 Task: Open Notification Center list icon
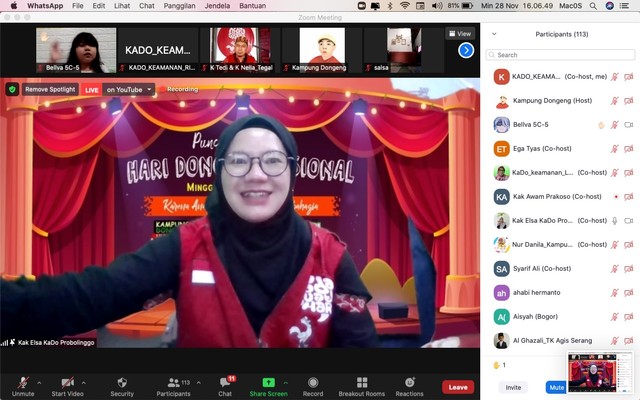coord(624,6)
